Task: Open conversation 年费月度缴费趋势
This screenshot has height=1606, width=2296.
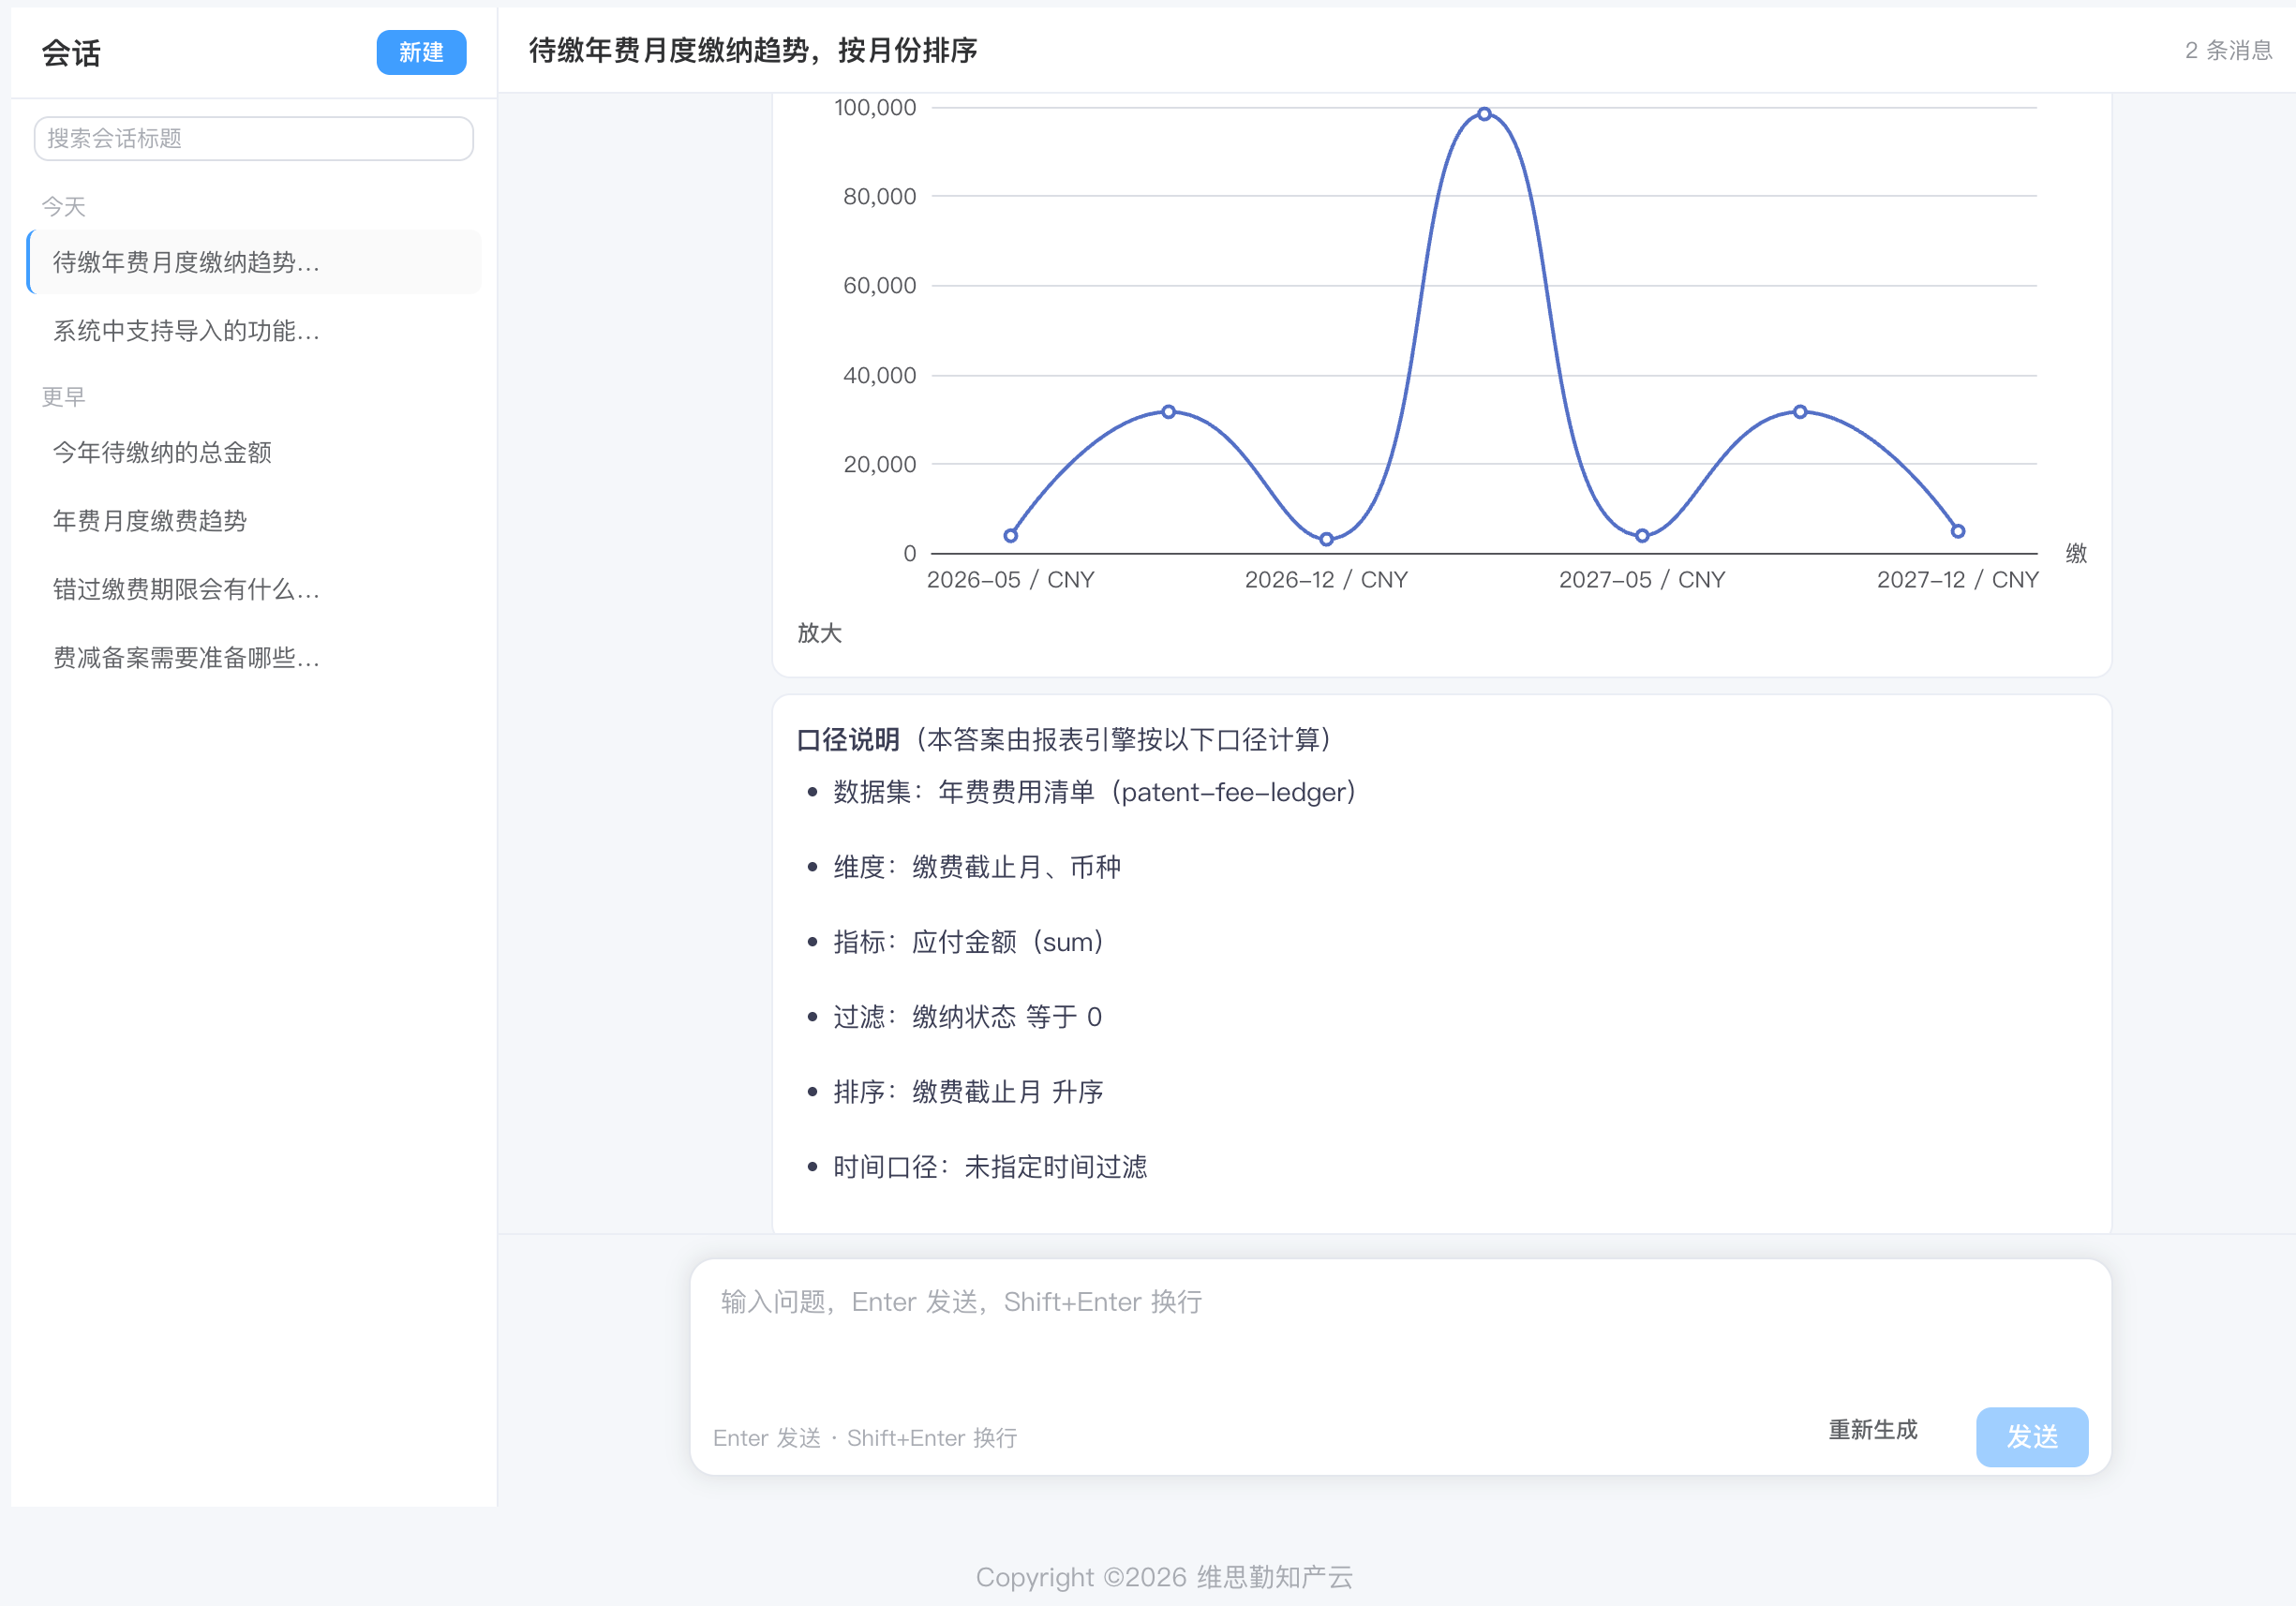Action: tap(254, 520)
